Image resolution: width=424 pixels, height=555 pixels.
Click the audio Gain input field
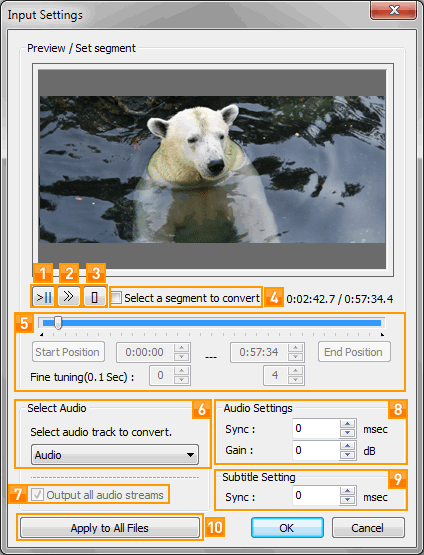(x=316, y=450)
